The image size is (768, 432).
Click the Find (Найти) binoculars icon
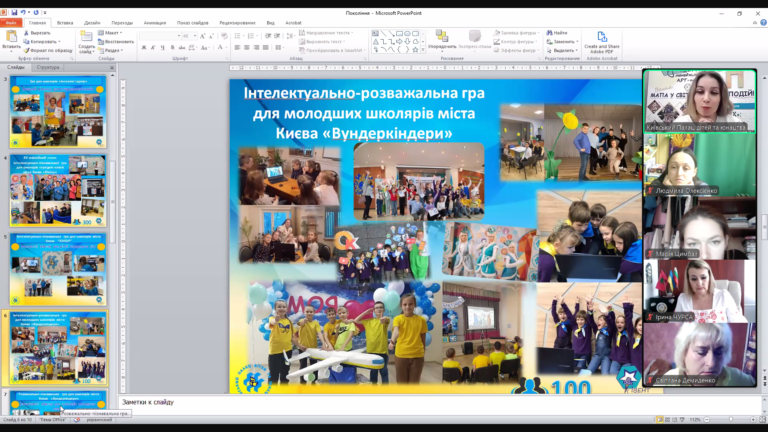coord(547,32)
